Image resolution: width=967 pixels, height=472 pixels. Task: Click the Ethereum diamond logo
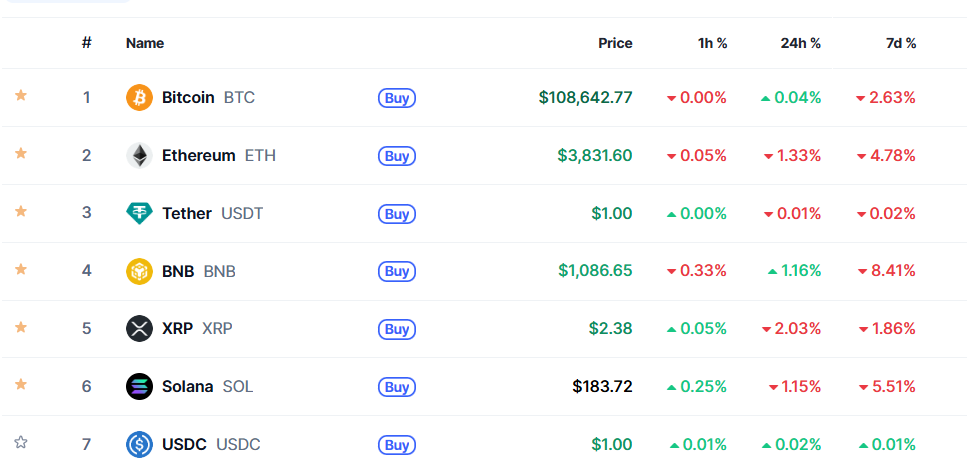[x=139, y=155]
